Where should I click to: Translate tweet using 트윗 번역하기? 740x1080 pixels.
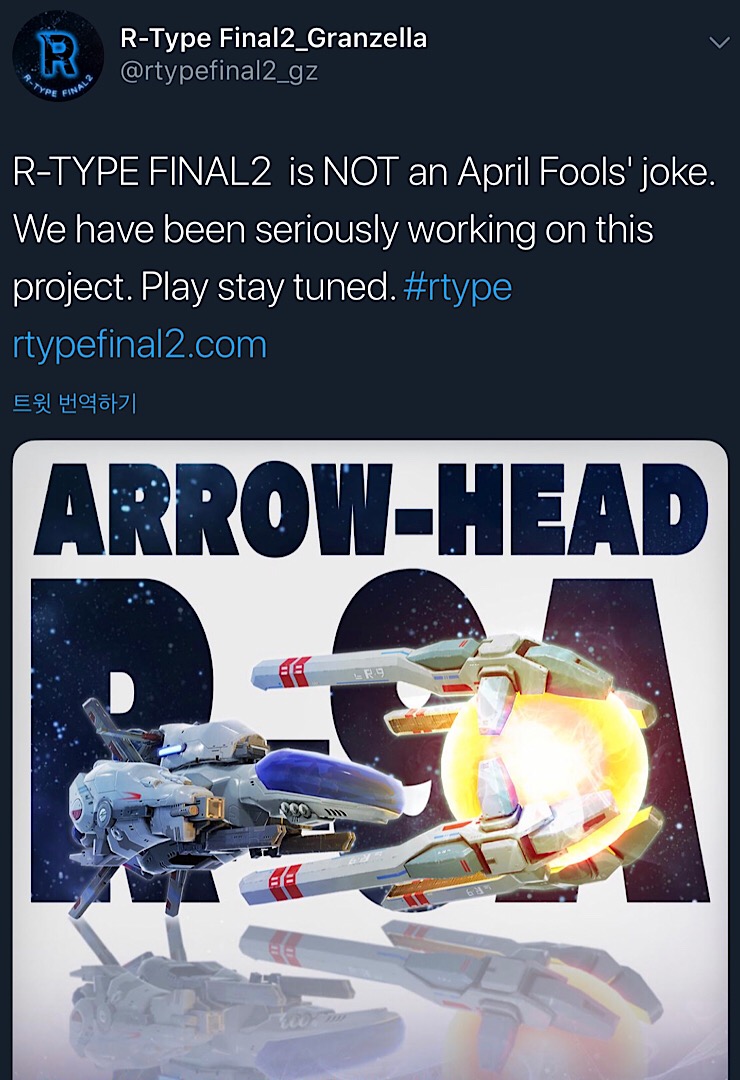pyautogui.click(x=74, y=403)
